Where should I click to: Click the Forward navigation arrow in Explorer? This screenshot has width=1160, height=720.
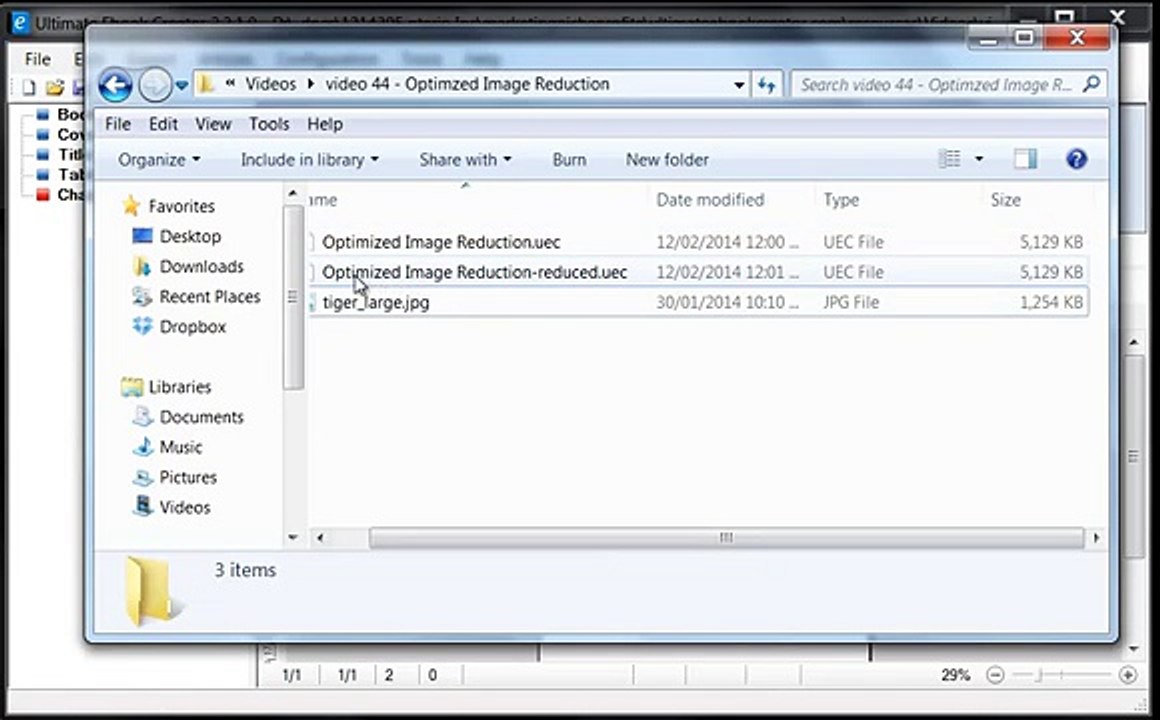[x=155, y=86]
